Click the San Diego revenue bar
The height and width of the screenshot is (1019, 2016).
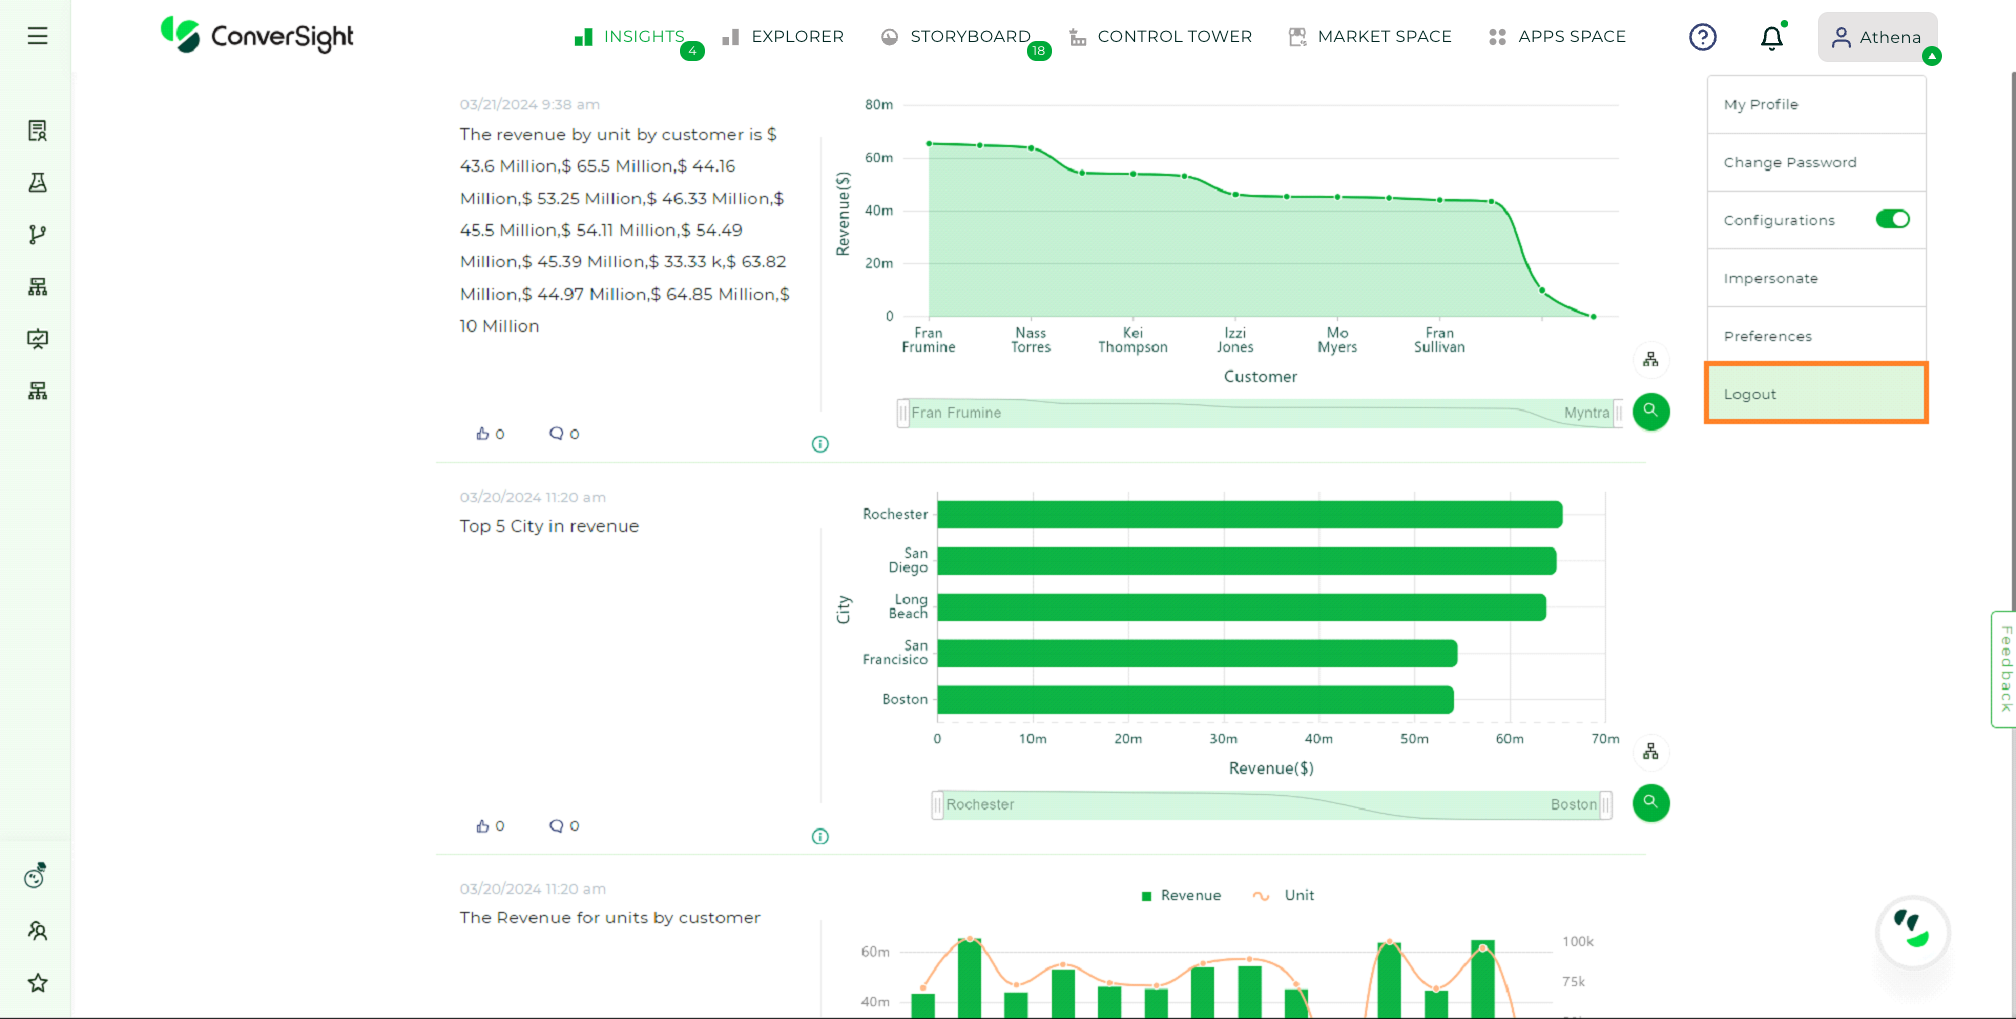click(1246, 561)
